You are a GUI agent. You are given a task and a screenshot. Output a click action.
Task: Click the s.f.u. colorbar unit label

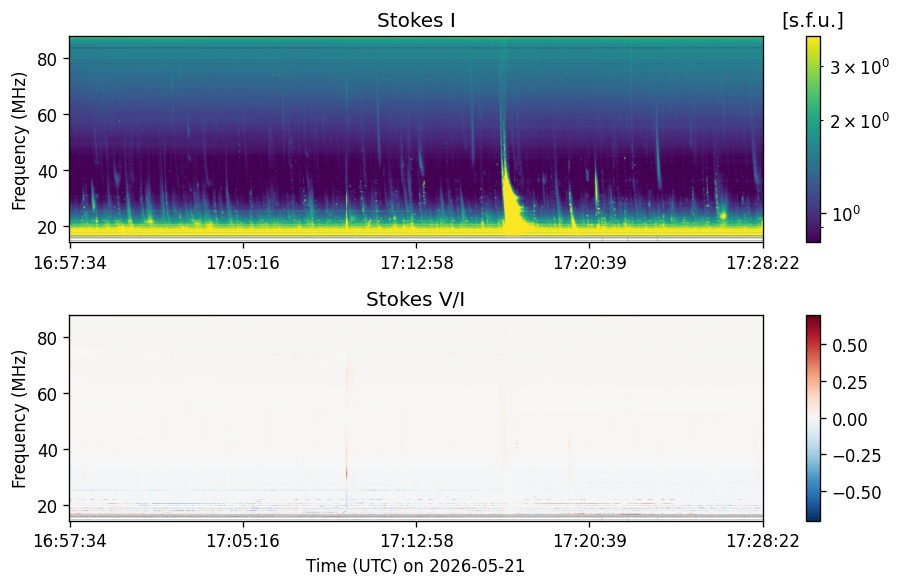click(x=813, y=21)
